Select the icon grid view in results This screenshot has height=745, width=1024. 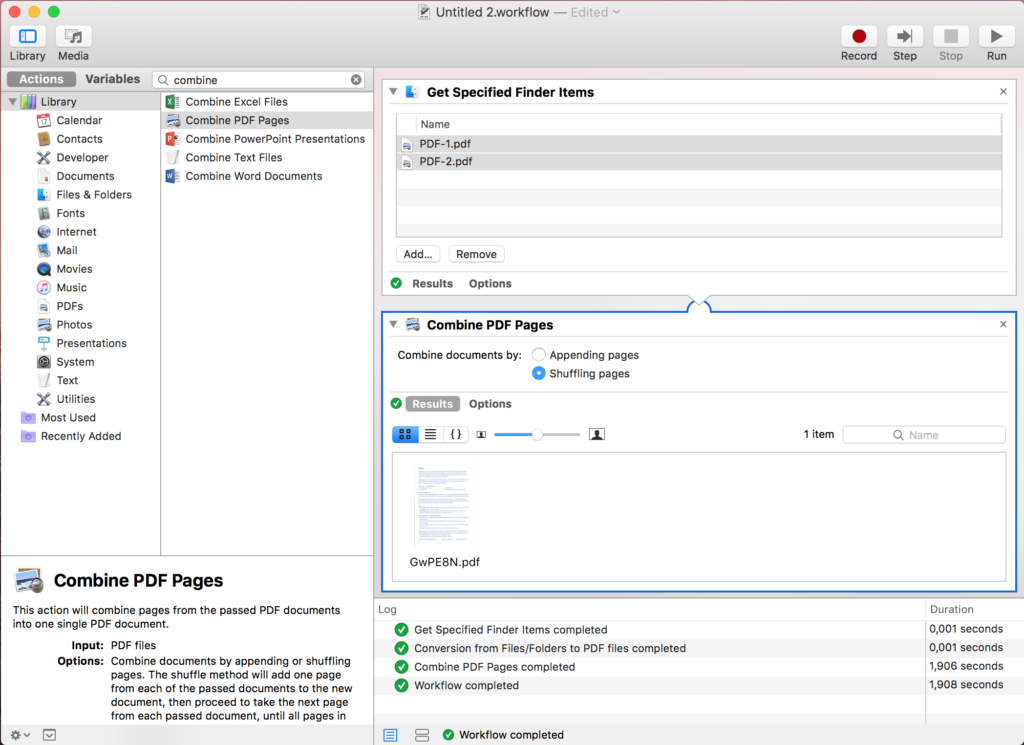[x=405, y=434]
